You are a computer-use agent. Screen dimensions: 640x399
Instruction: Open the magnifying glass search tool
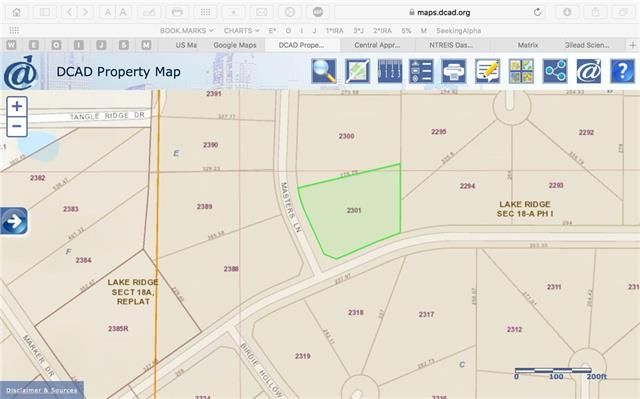coord(324,71)
